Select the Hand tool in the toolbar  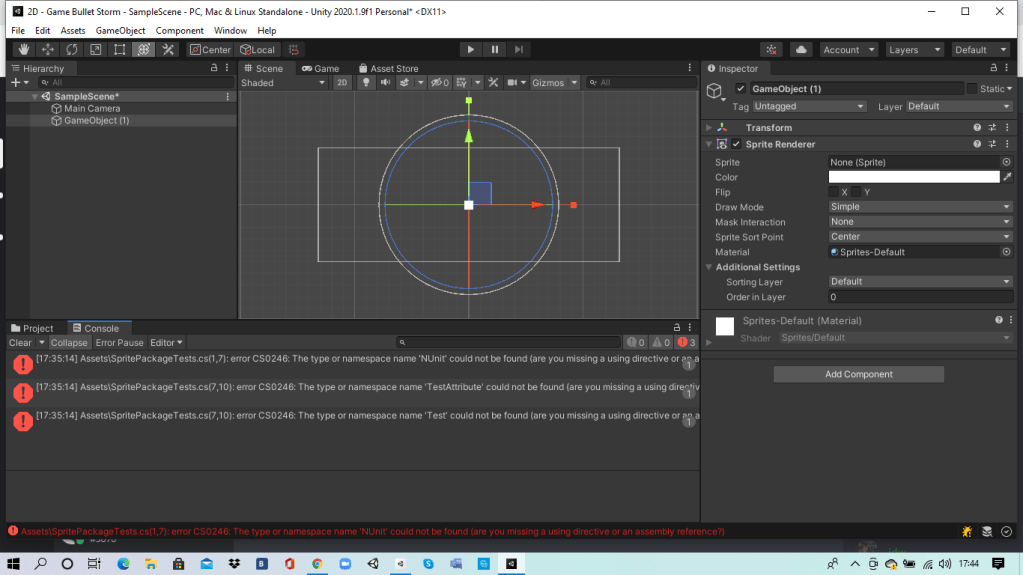(x=22, y=49)
